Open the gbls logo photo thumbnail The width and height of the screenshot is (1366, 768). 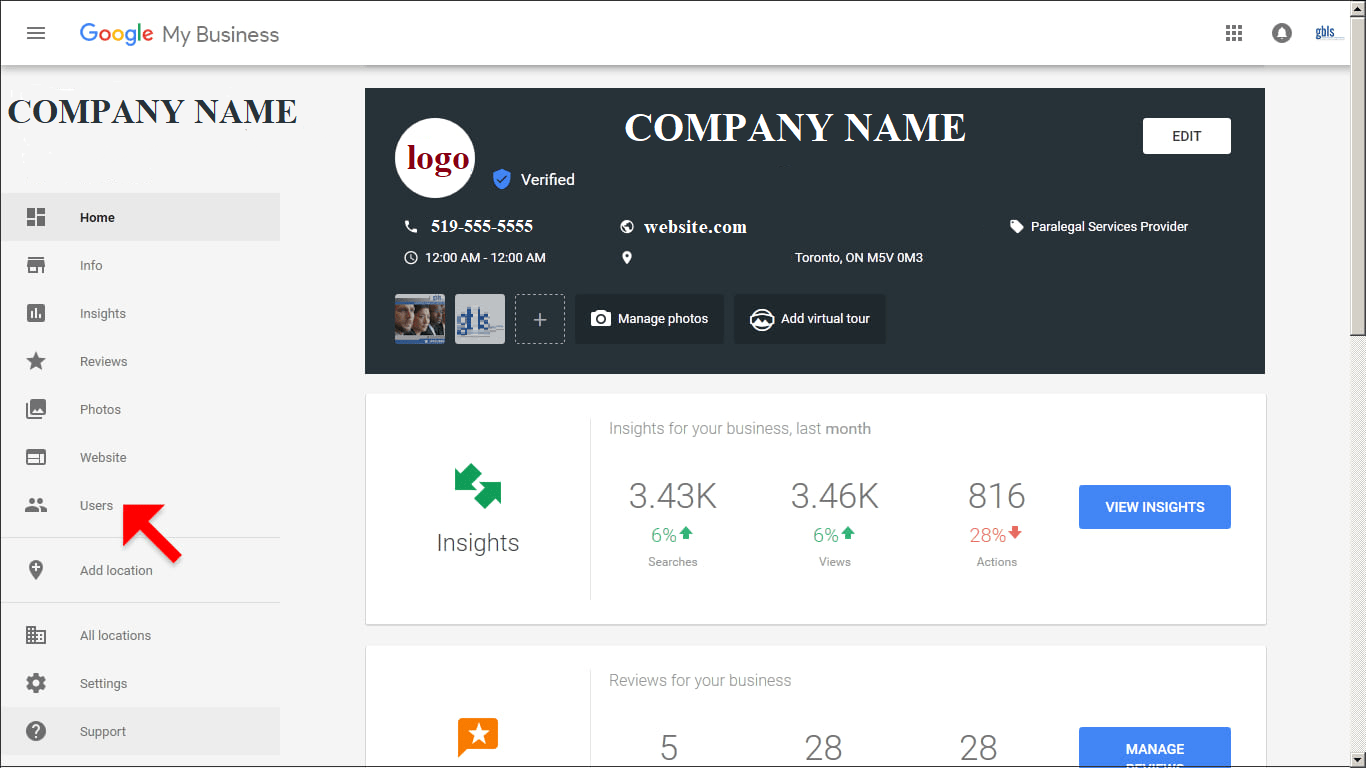click(x=480, y=319)
